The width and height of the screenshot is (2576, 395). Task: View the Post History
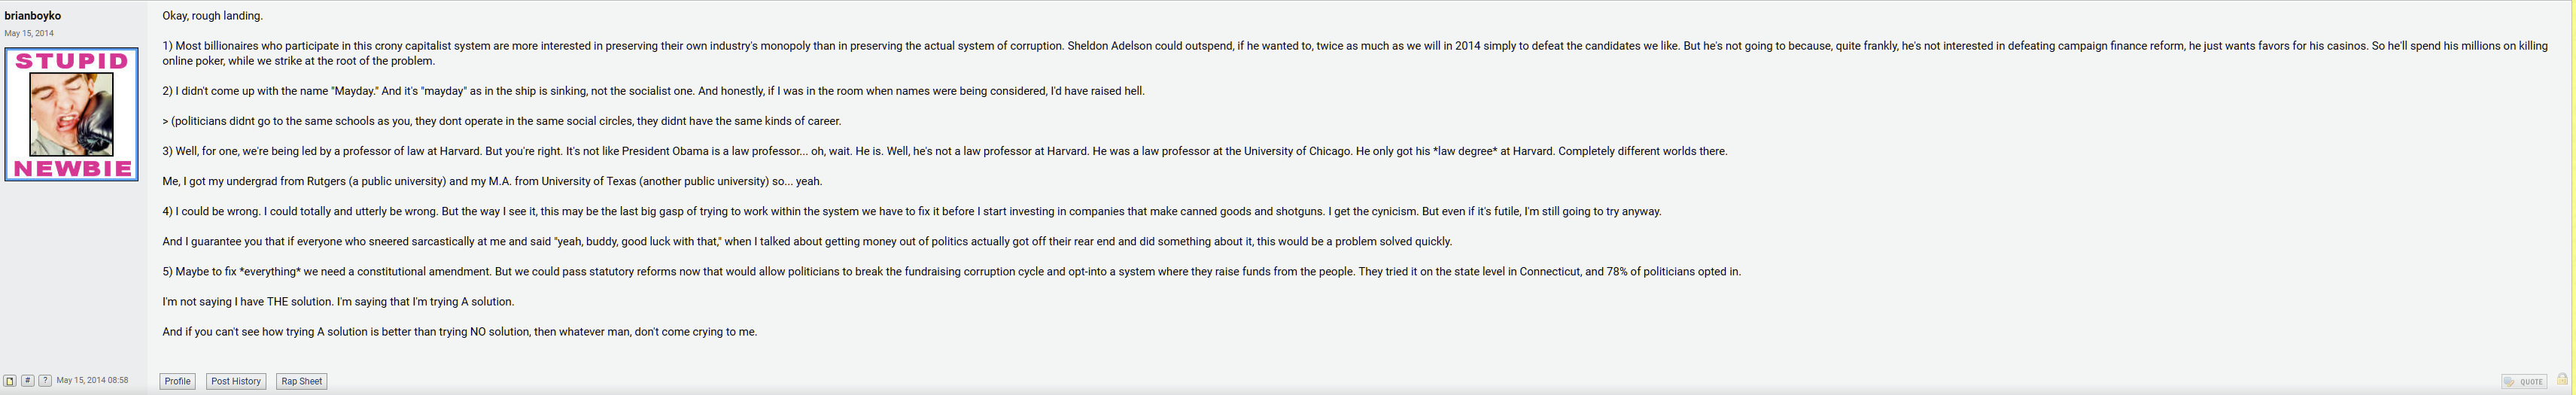[x=236, y=381]
